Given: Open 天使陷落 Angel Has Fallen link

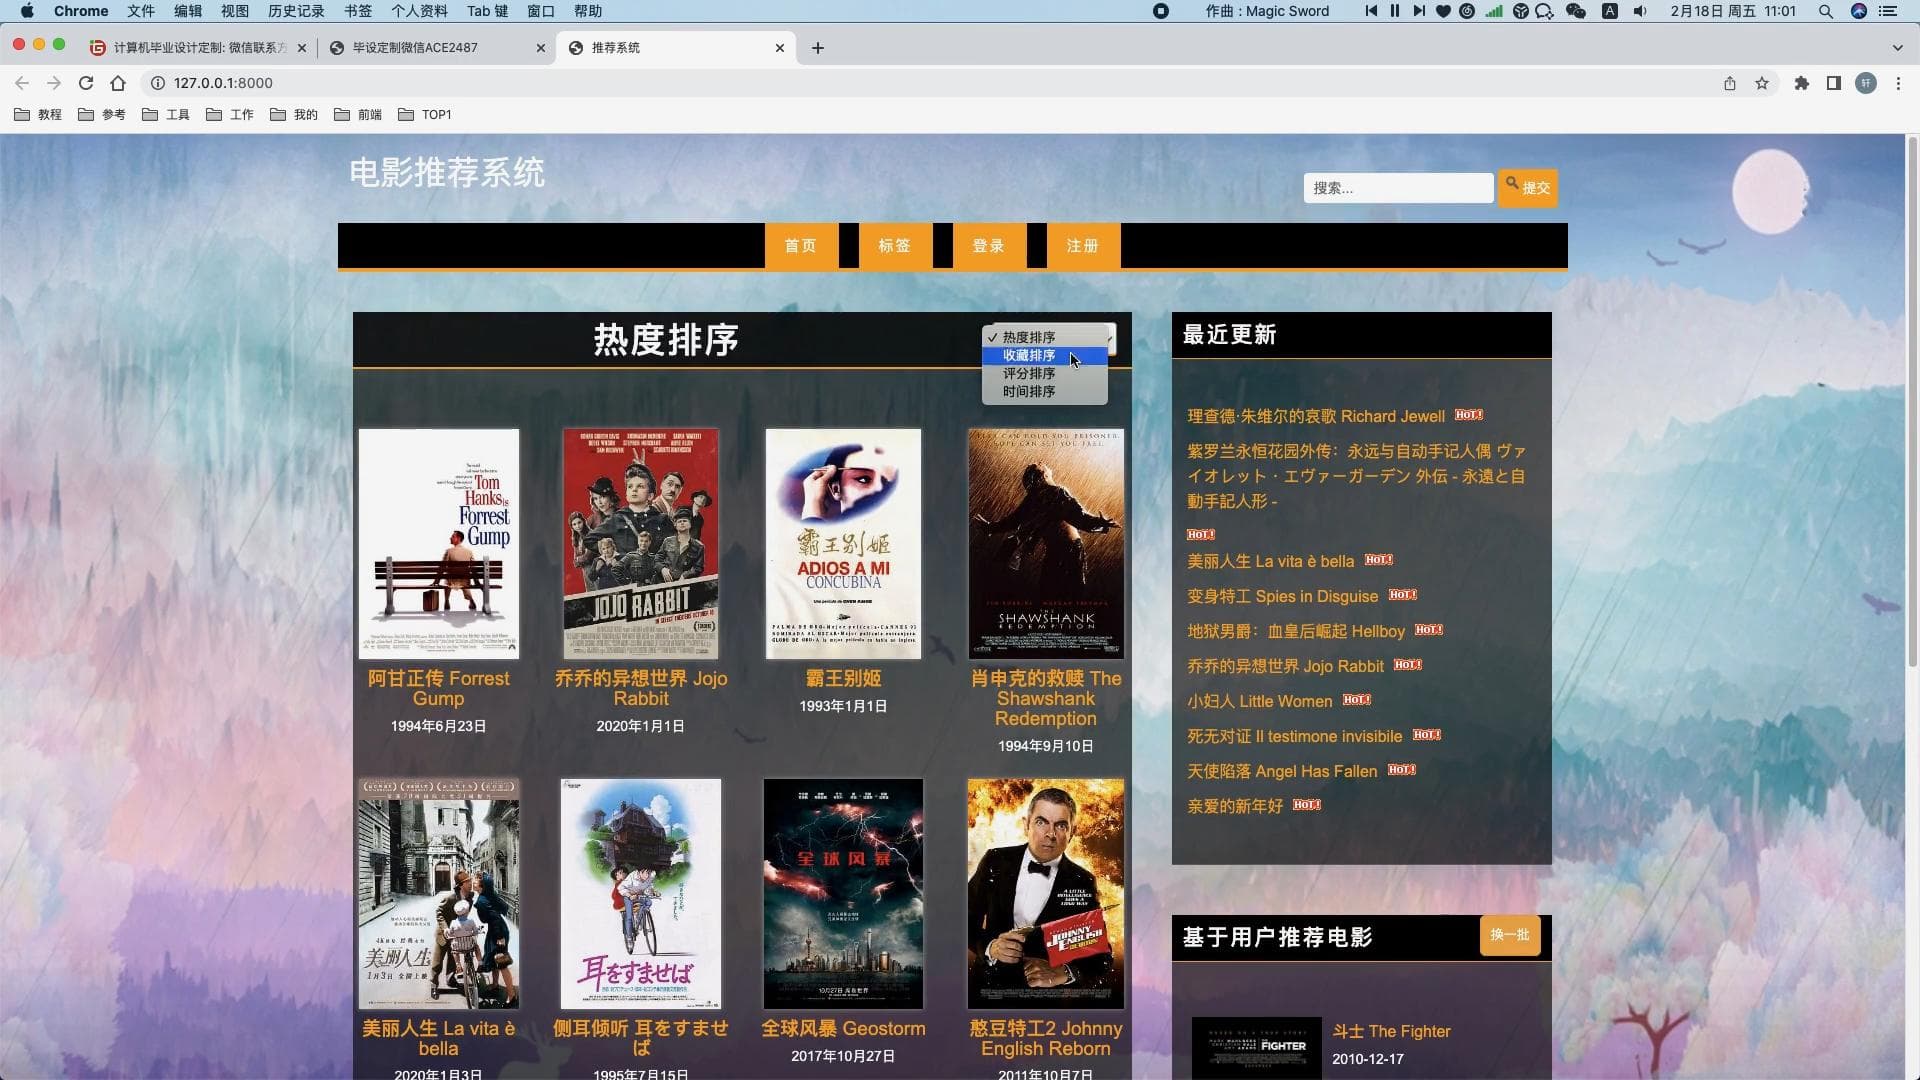Looking at the screenshot, I should [1282, 772].
